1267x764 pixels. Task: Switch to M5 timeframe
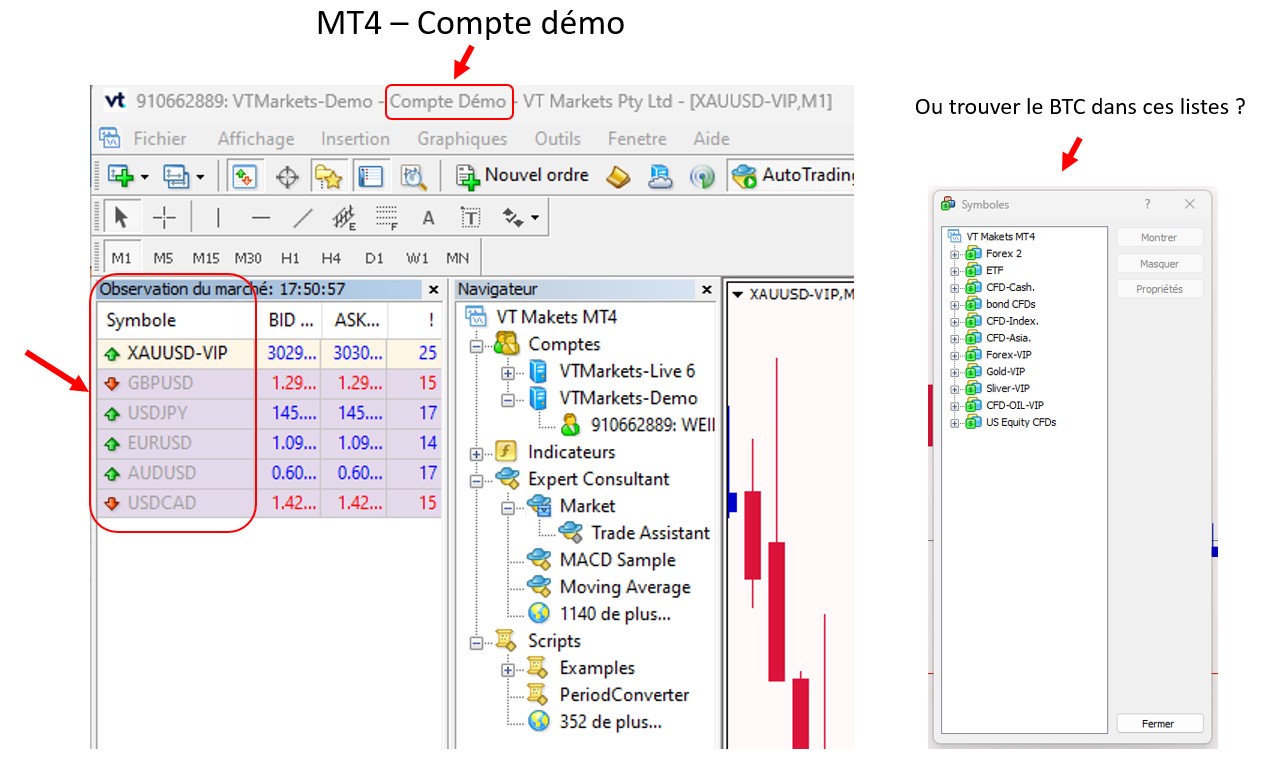coord(163,258)
